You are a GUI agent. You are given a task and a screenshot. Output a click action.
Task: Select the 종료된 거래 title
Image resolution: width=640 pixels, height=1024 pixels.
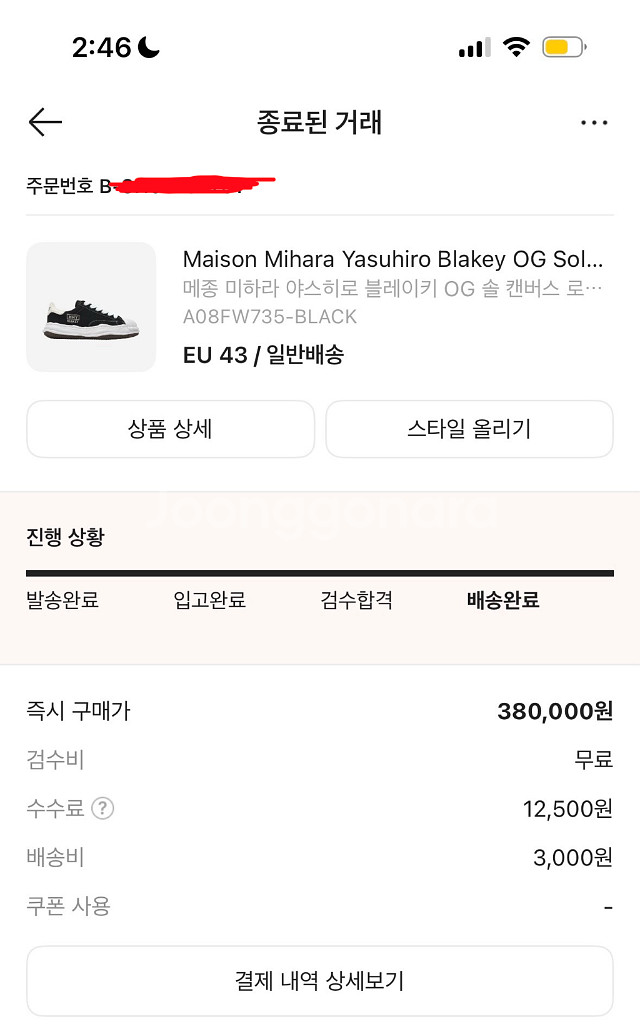pos(319,121)
